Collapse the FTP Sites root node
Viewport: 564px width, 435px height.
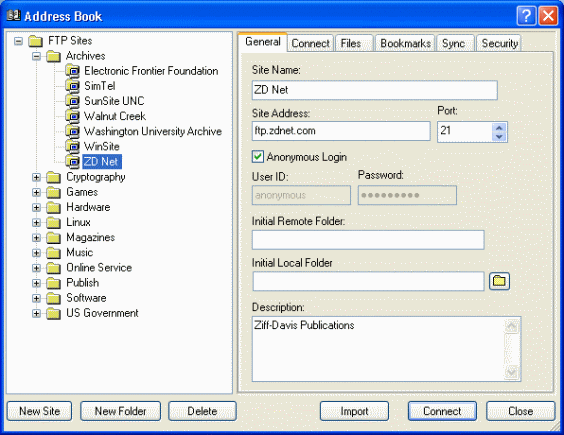click(x=18, y=41)
